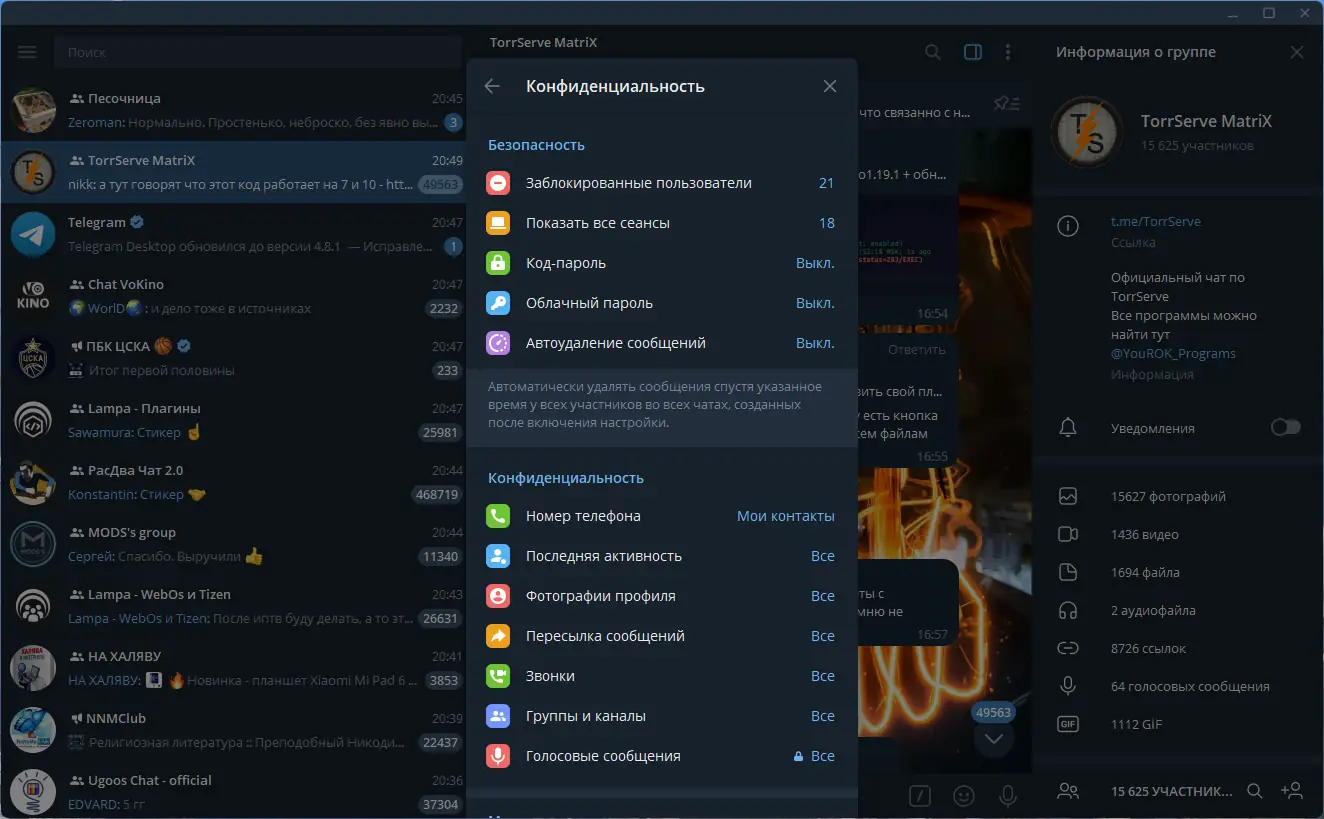Click the green passcode lock icon

point(498,263)
